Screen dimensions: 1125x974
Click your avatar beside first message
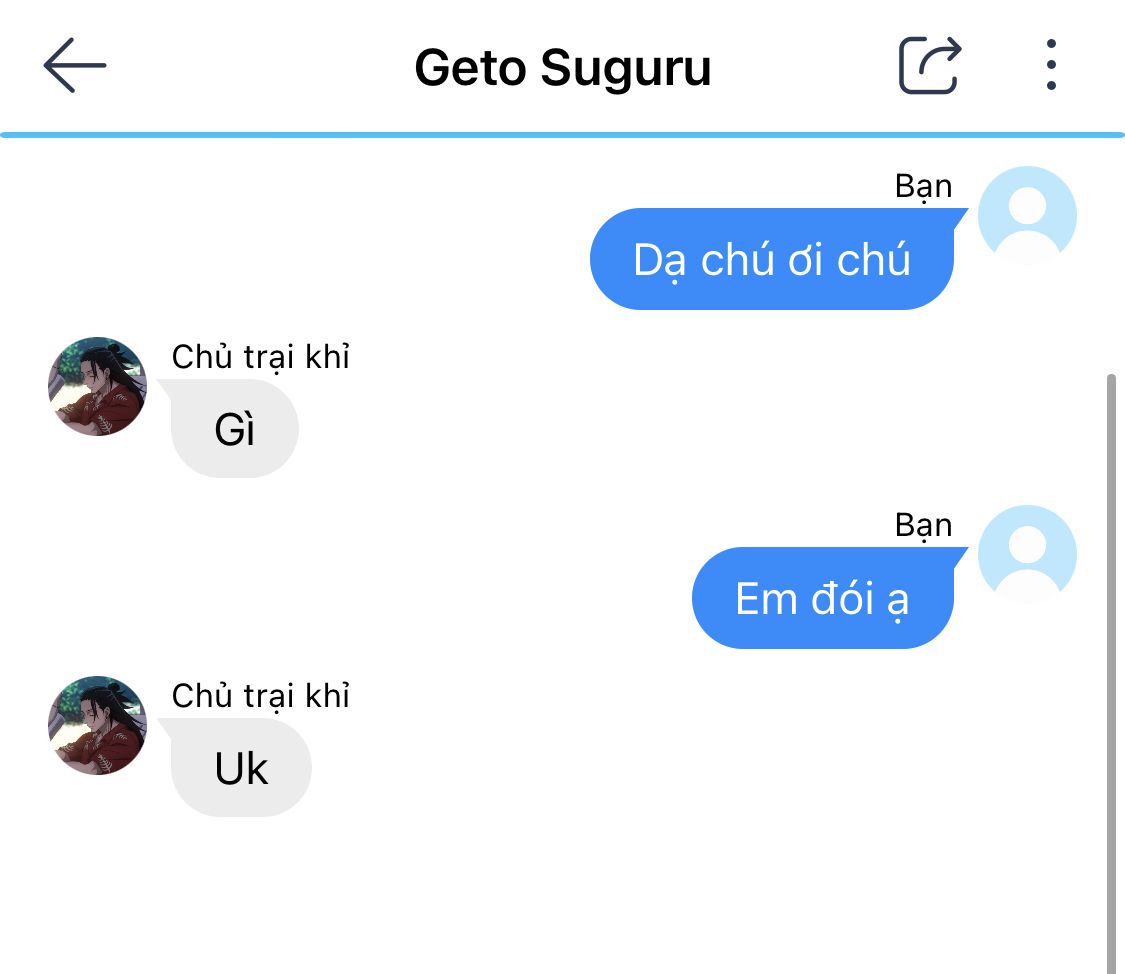(1027, 215)
